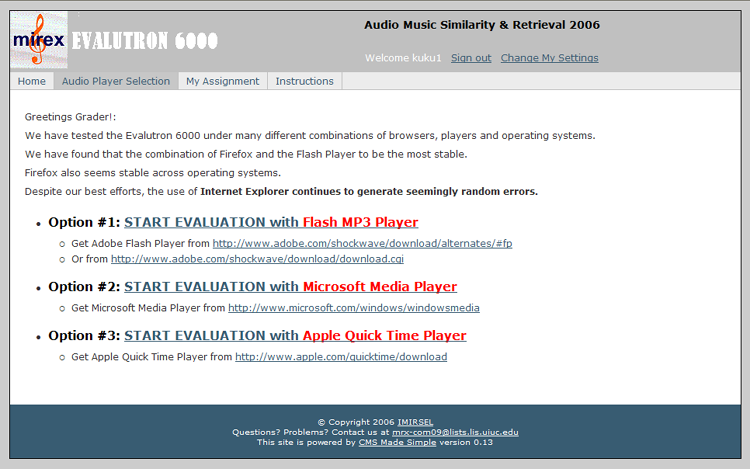The height and width of the screenshot is (469, 750).
Task: Start evaluation with Apple Quick Time Player
Action: (x=295, y=336)
